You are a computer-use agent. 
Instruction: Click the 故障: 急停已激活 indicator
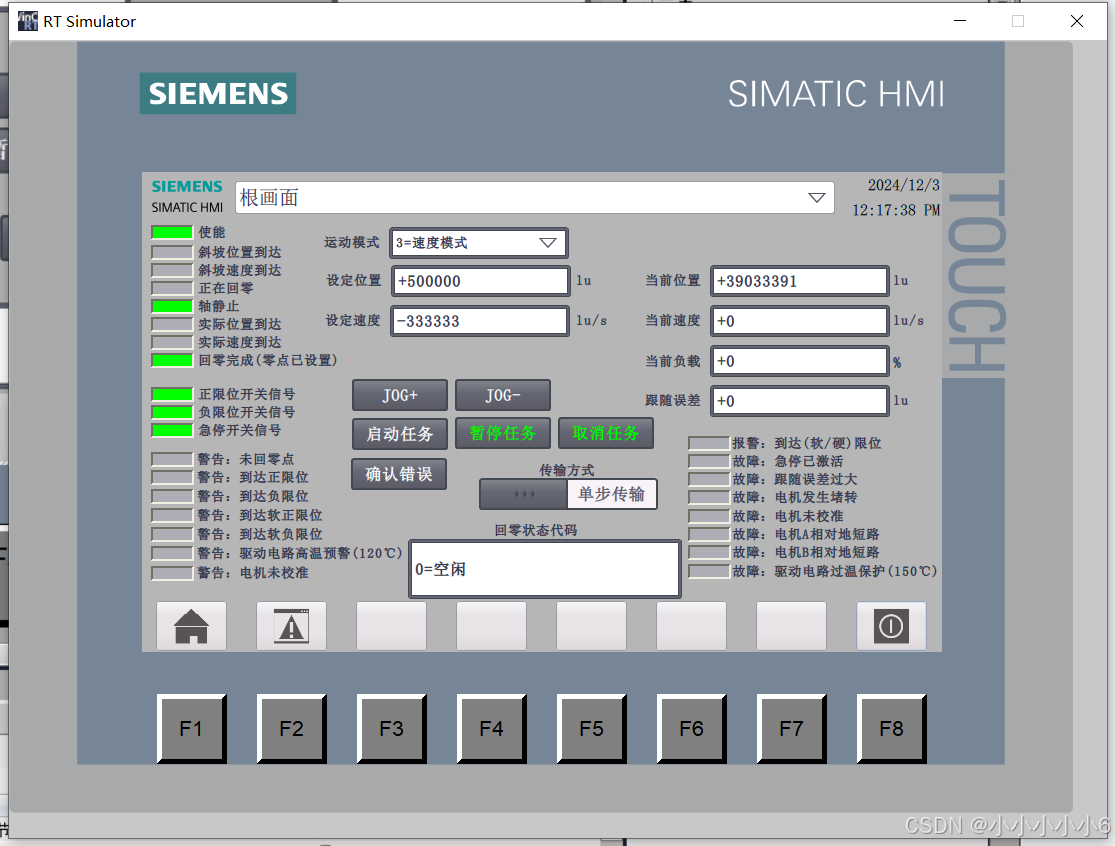point(709,461)
